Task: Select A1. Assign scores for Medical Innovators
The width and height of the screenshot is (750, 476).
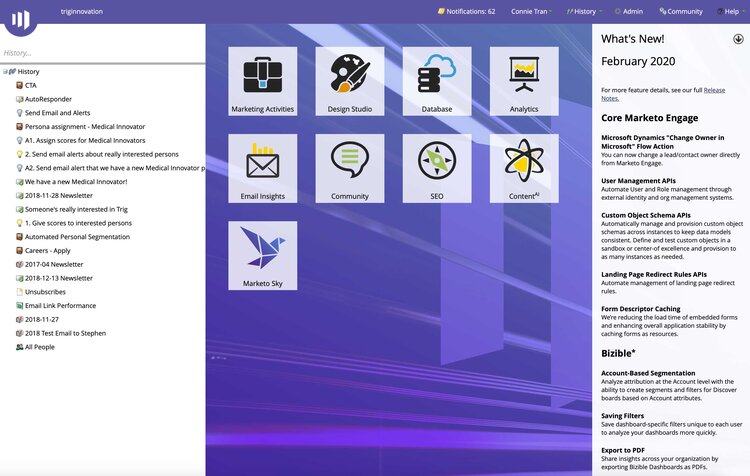Action: (x=85, y=141)
